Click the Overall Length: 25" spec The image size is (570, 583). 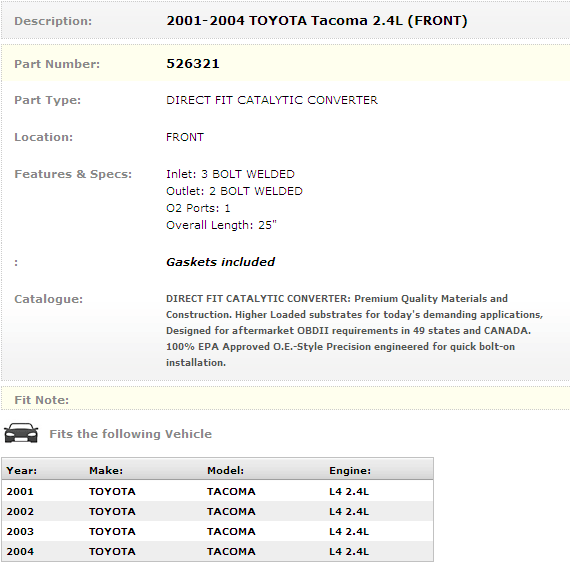221,225
